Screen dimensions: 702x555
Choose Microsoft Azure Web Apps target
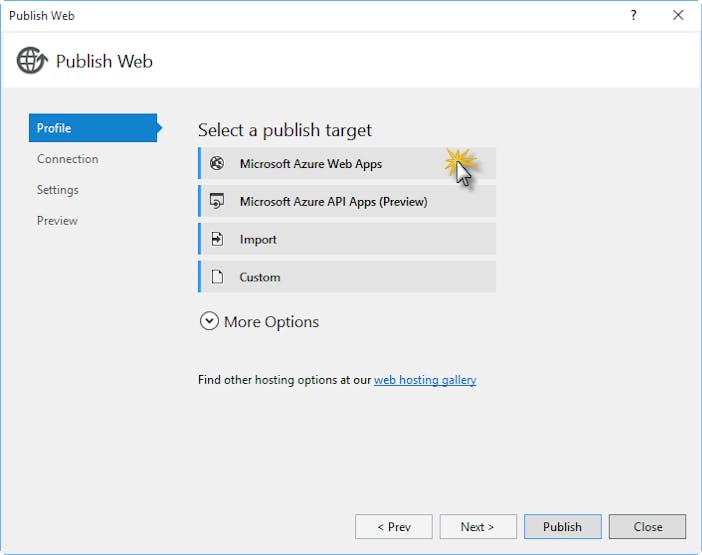(347, 163)
